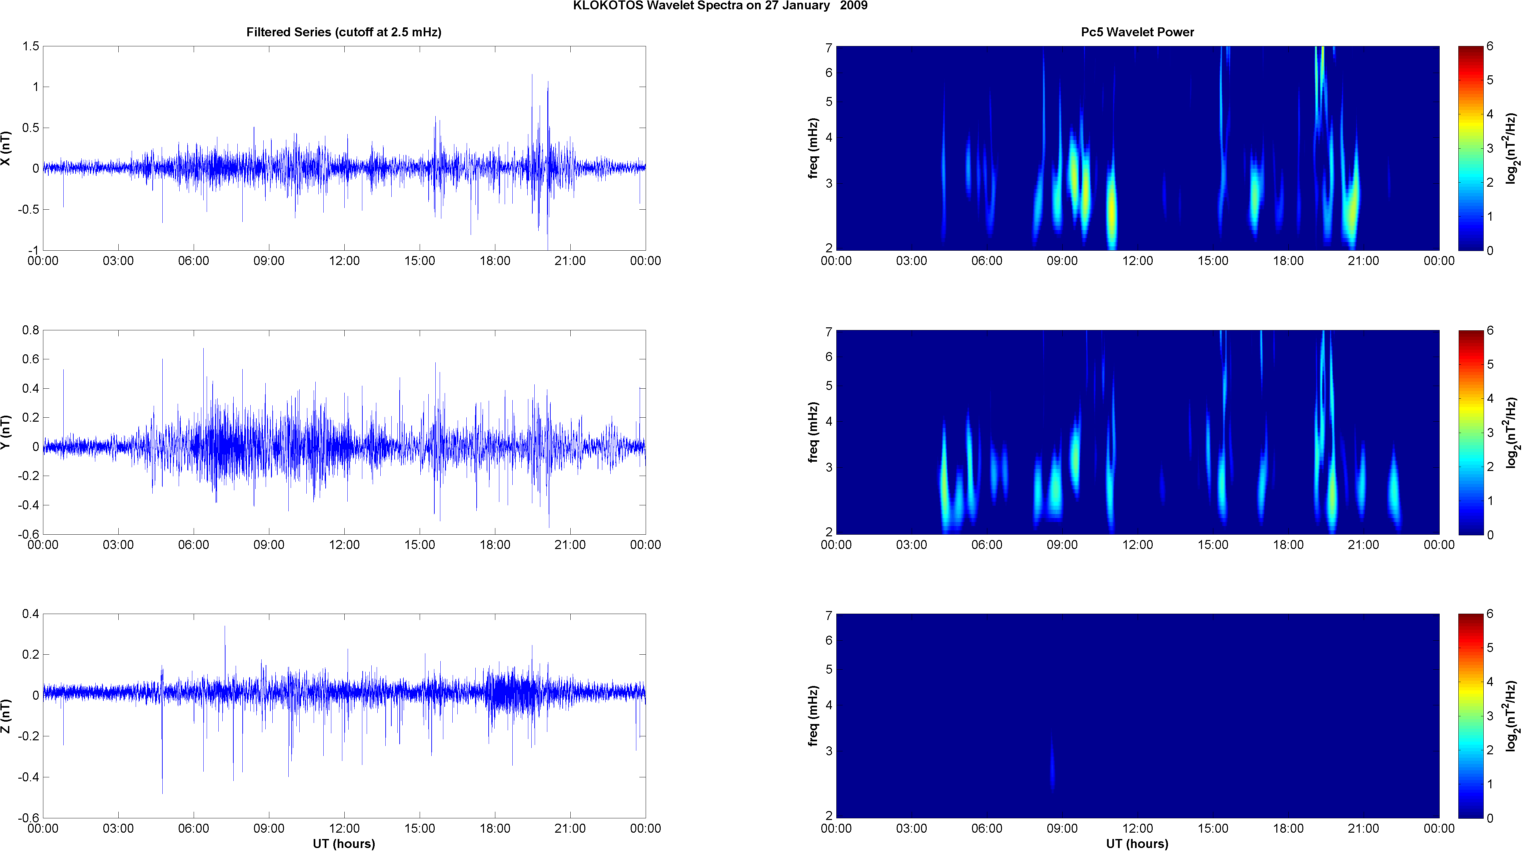Click the 21:00 tick under the top spectrogram
Viewport: 1522px width, 851px height.
1363,261
